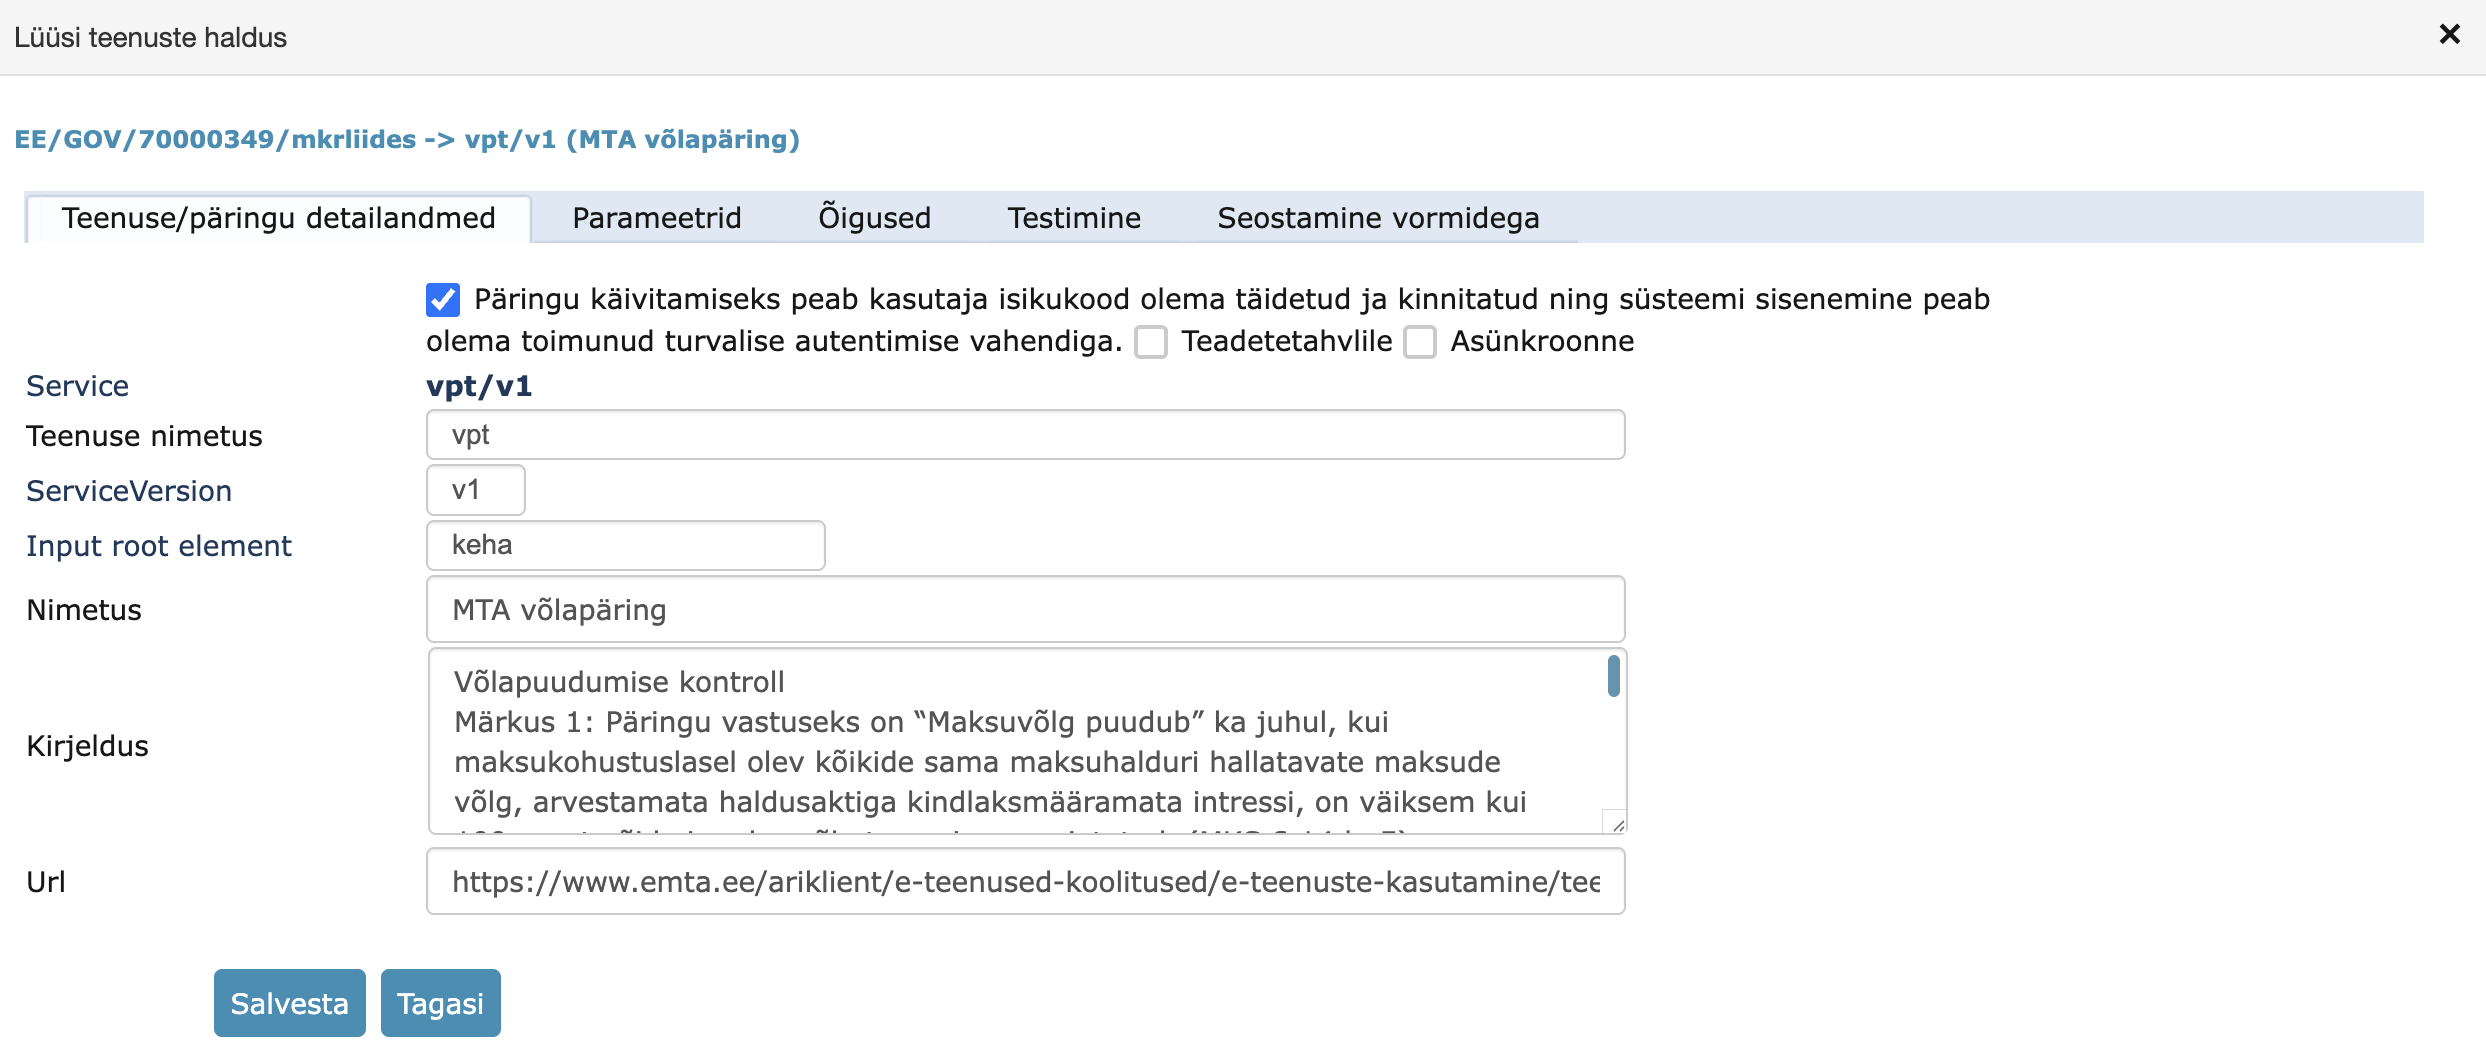
Task: Focus the ServiceVersion field containing v1
Action: click(x=475, y=490)
